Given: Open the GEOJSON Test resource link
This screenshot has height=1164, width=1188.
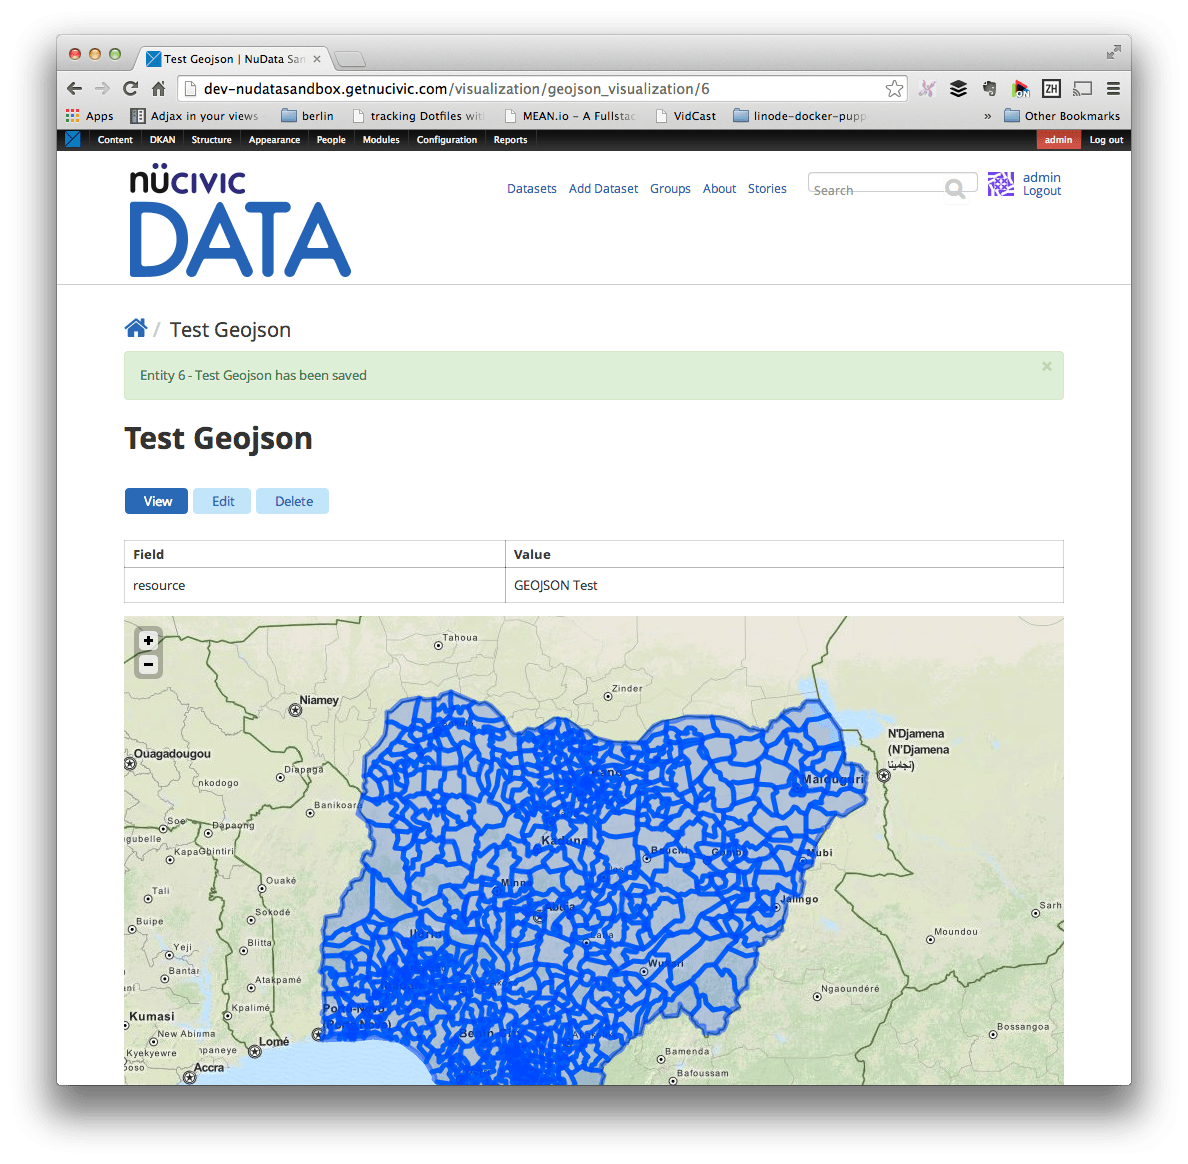Looking at the screenshot, I should (556, 585).
